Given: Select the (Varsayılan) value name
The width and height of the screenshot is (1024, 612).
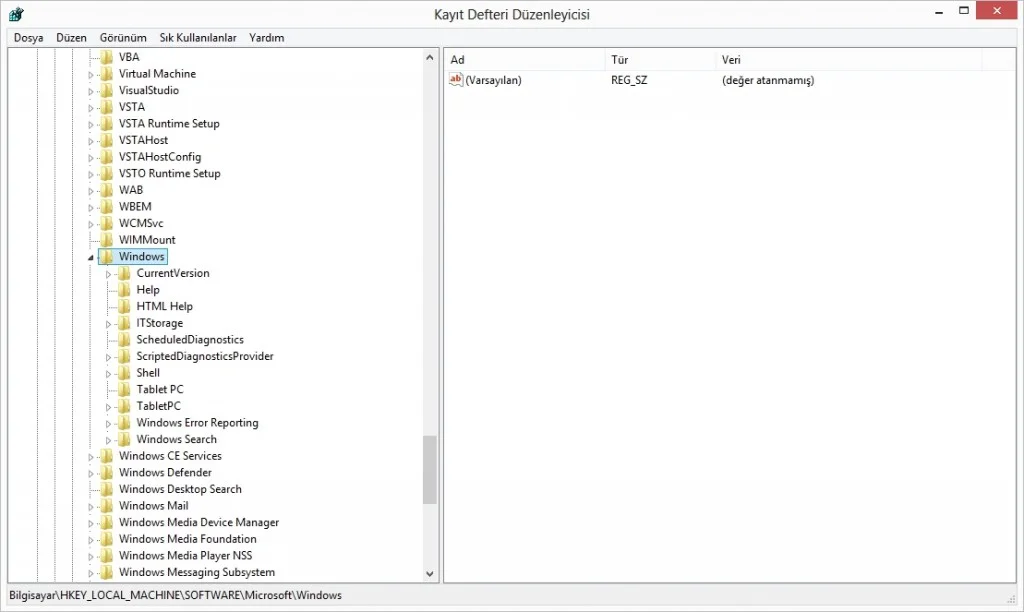Looking at the screenshot, I should tap(493, 80).
